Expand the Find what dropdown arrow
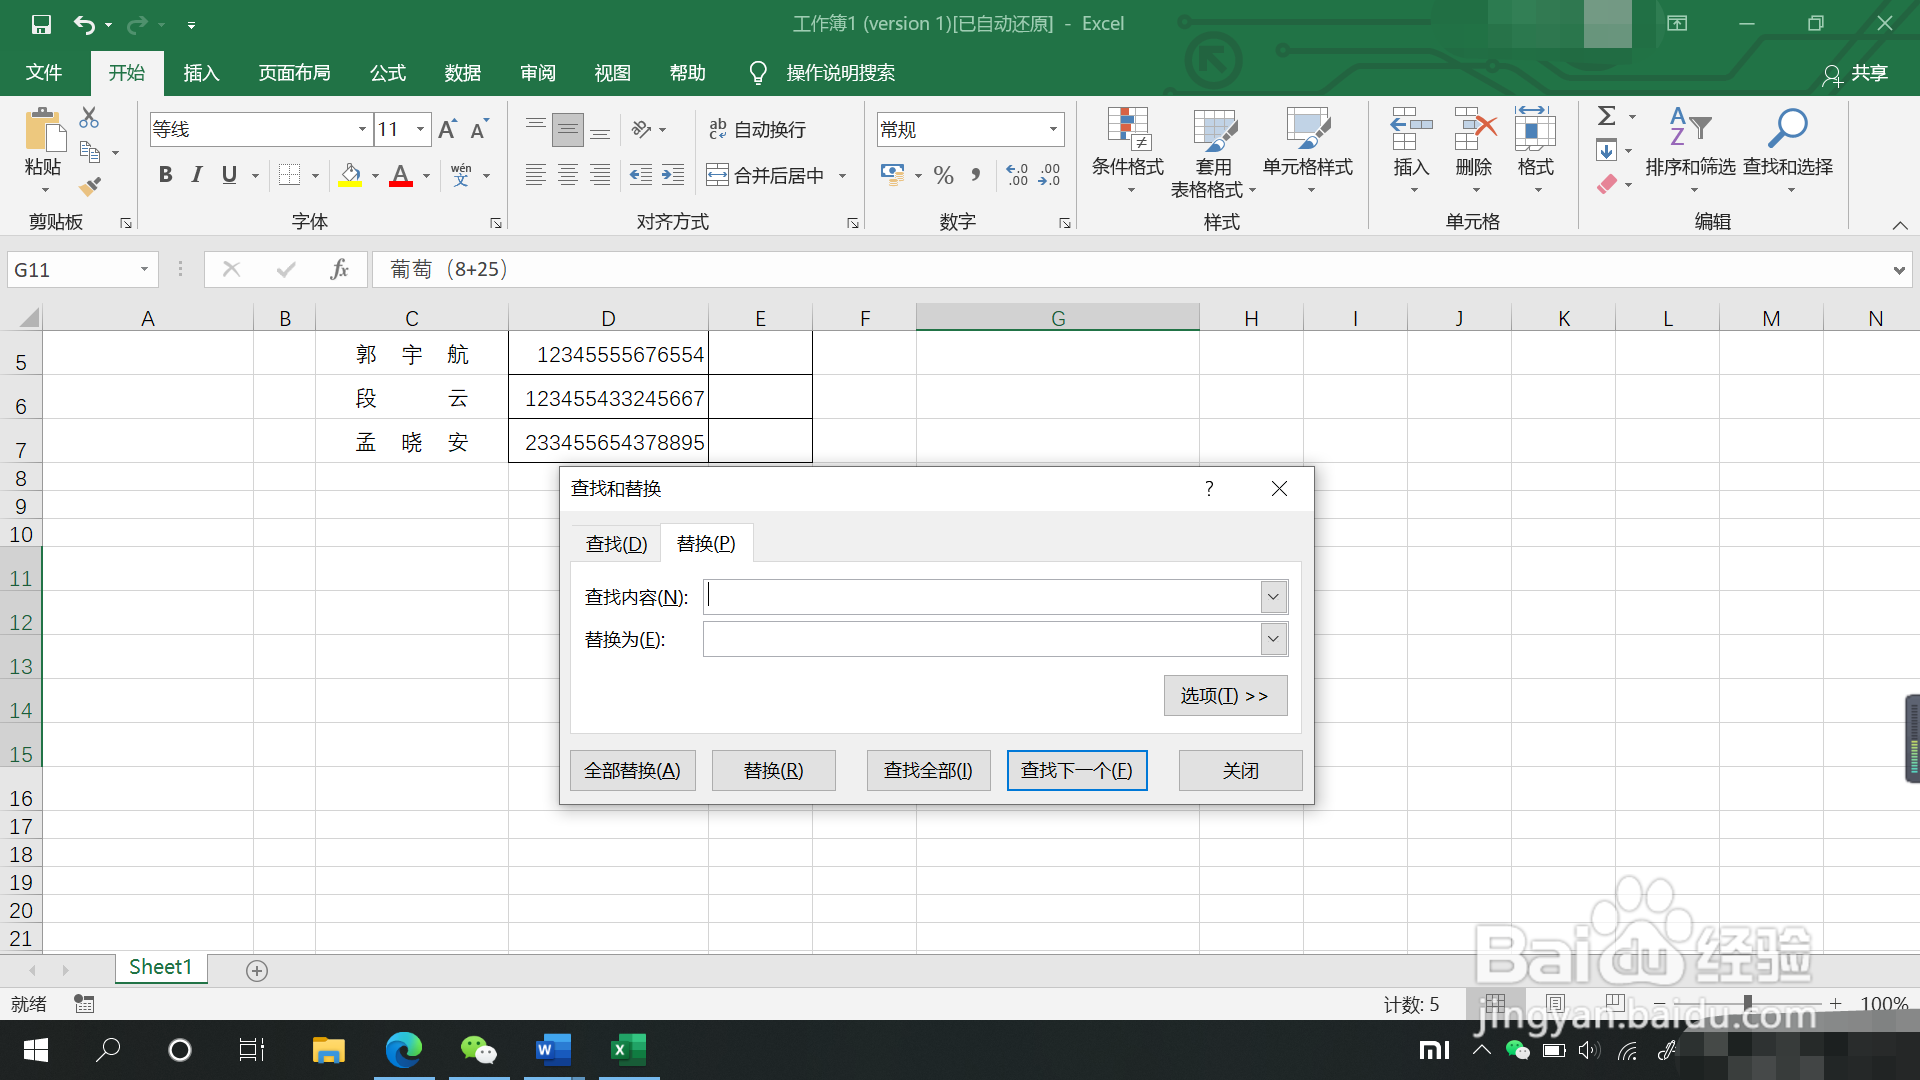 pyautogui.click(x=1273, y=597)
